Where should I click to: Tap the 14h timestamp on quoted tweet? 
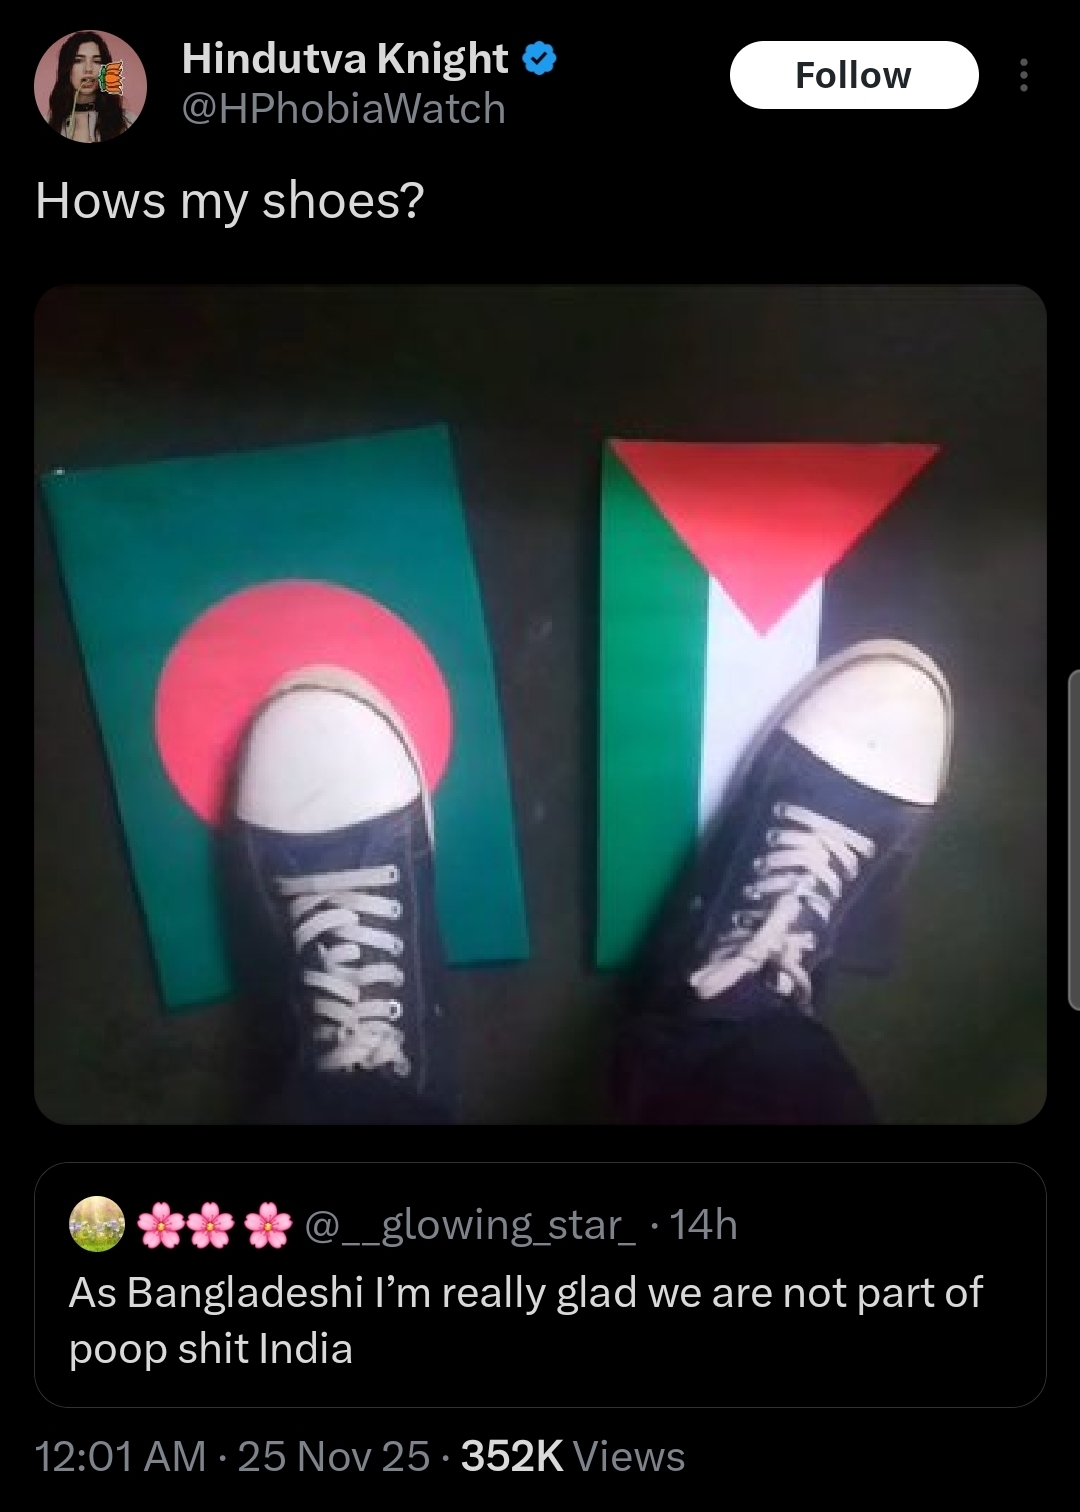click(703, 1224)
